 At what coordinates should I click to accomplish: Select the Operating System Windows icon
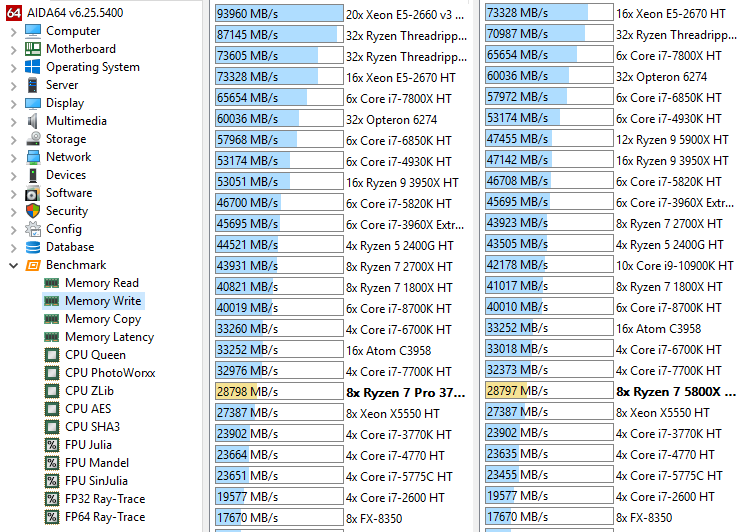(x=33, y=66)
